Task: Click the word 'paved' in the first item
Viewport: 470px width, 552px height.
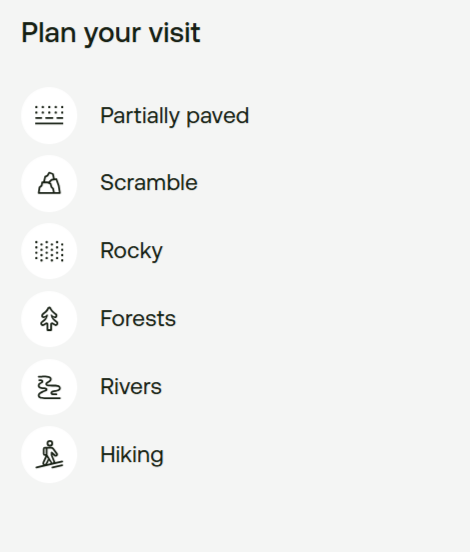Action: (218, 117)
